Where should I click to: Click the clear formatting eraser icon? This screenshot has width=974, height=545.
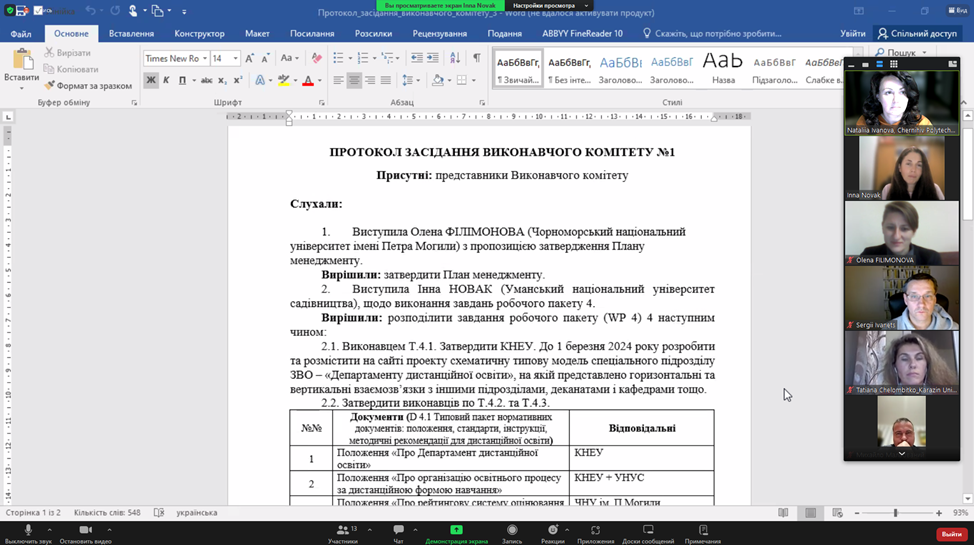pos(317,58)
